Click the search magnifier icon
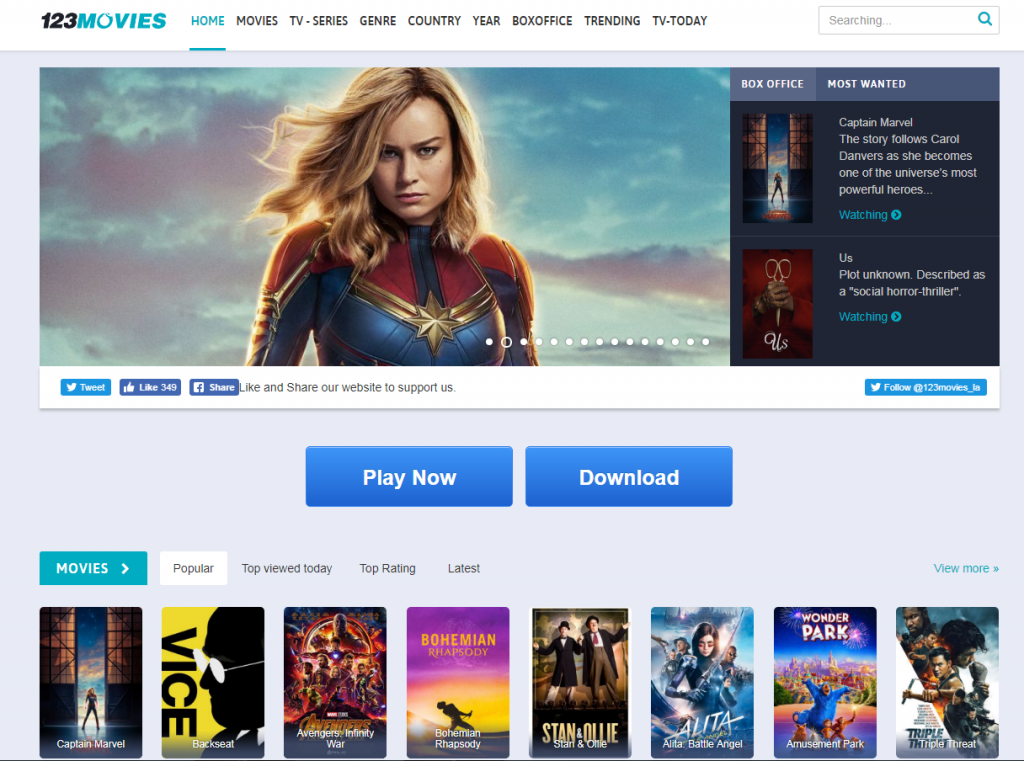1024x761 pixels. click(984, 19)
